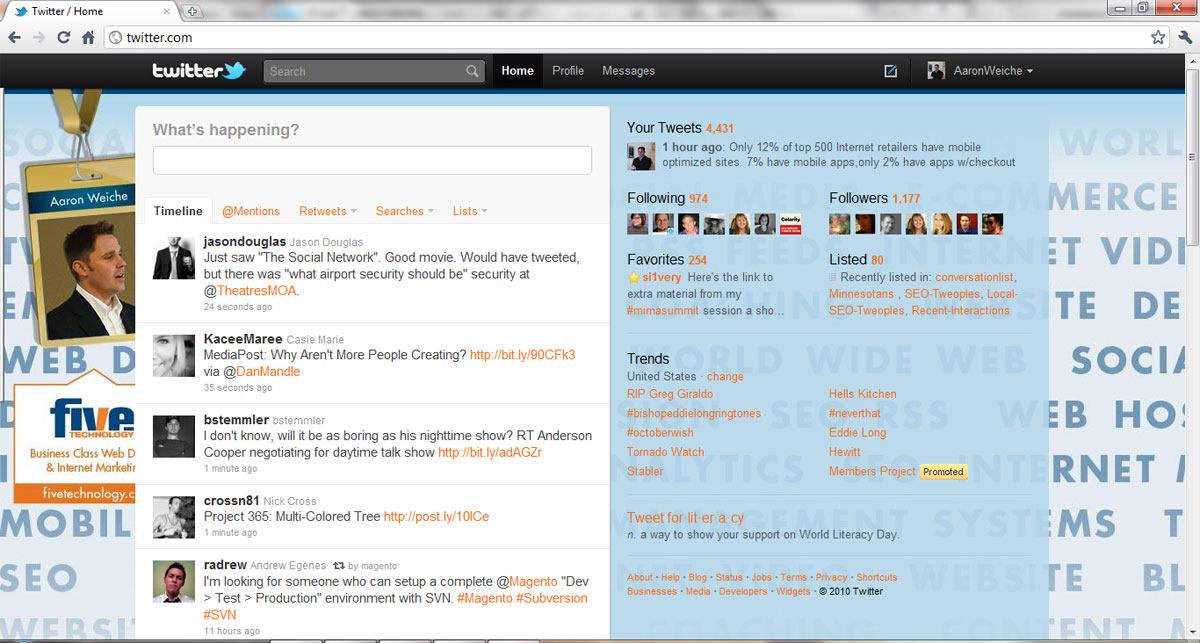Click the retweet icon on radrew's tweet
This screenshot has width=1200, height=643.
(x=339, y=566)
